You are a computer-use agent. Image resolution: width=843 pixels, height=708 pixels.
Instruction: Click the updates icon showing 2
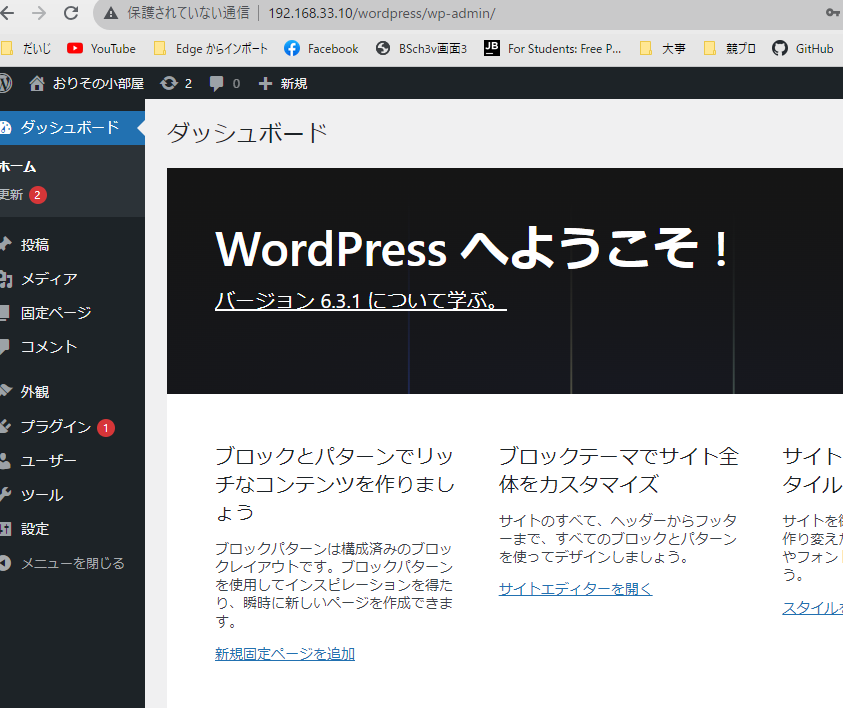tap(176, 83)
